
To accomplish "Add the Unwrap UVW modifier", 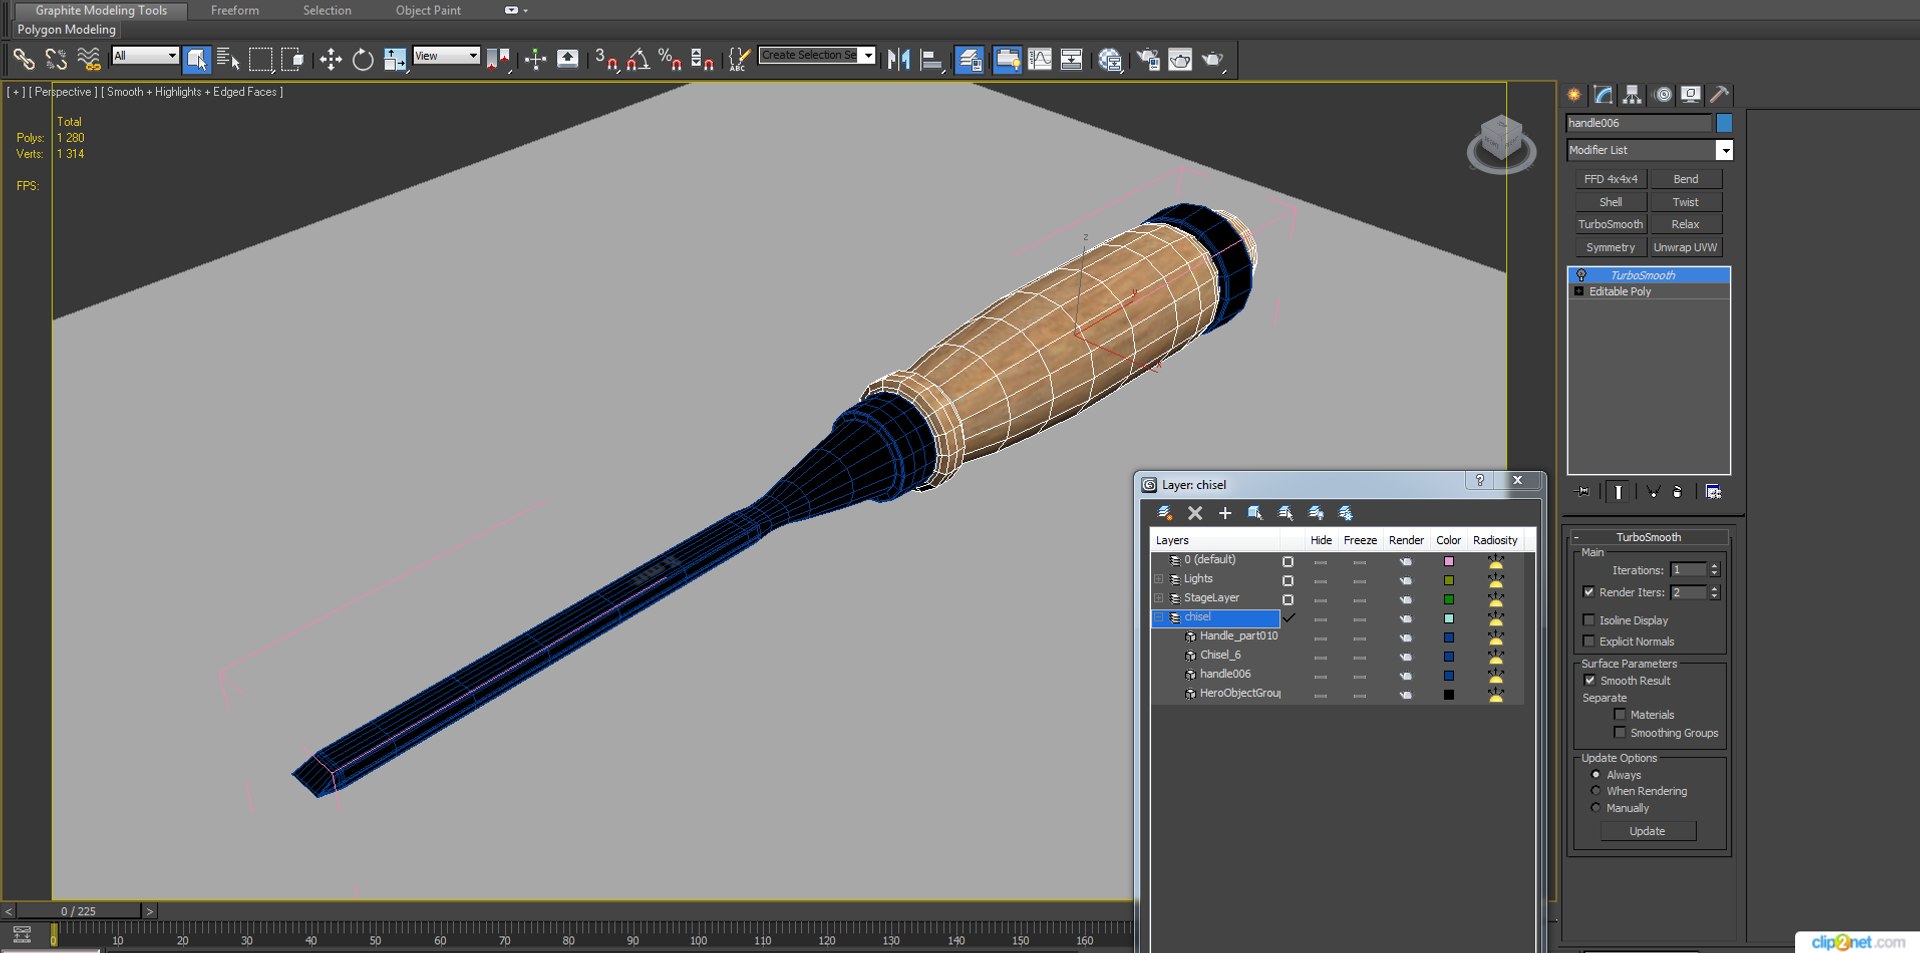I will pyautogui.click(x=1685, y=247).
